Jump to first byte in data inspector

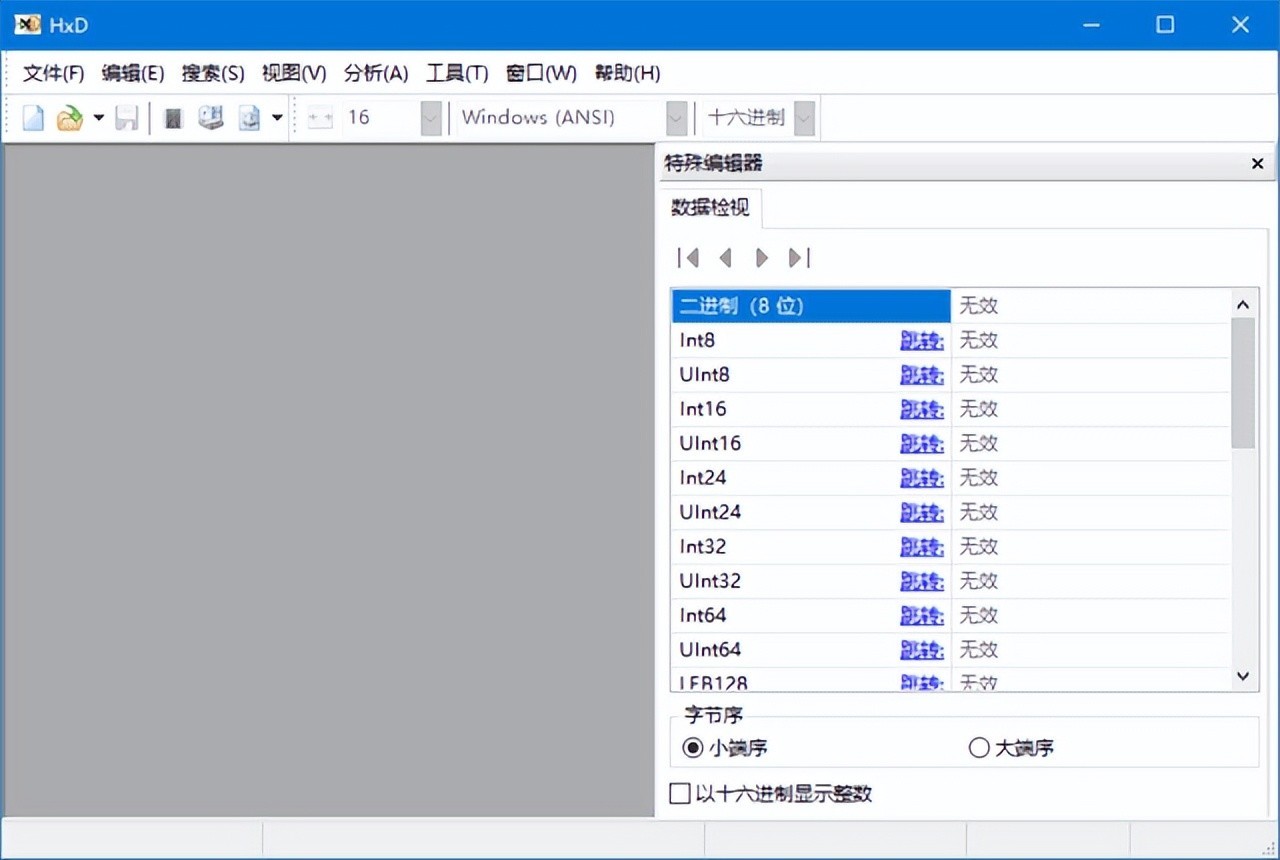click(688, 258)
